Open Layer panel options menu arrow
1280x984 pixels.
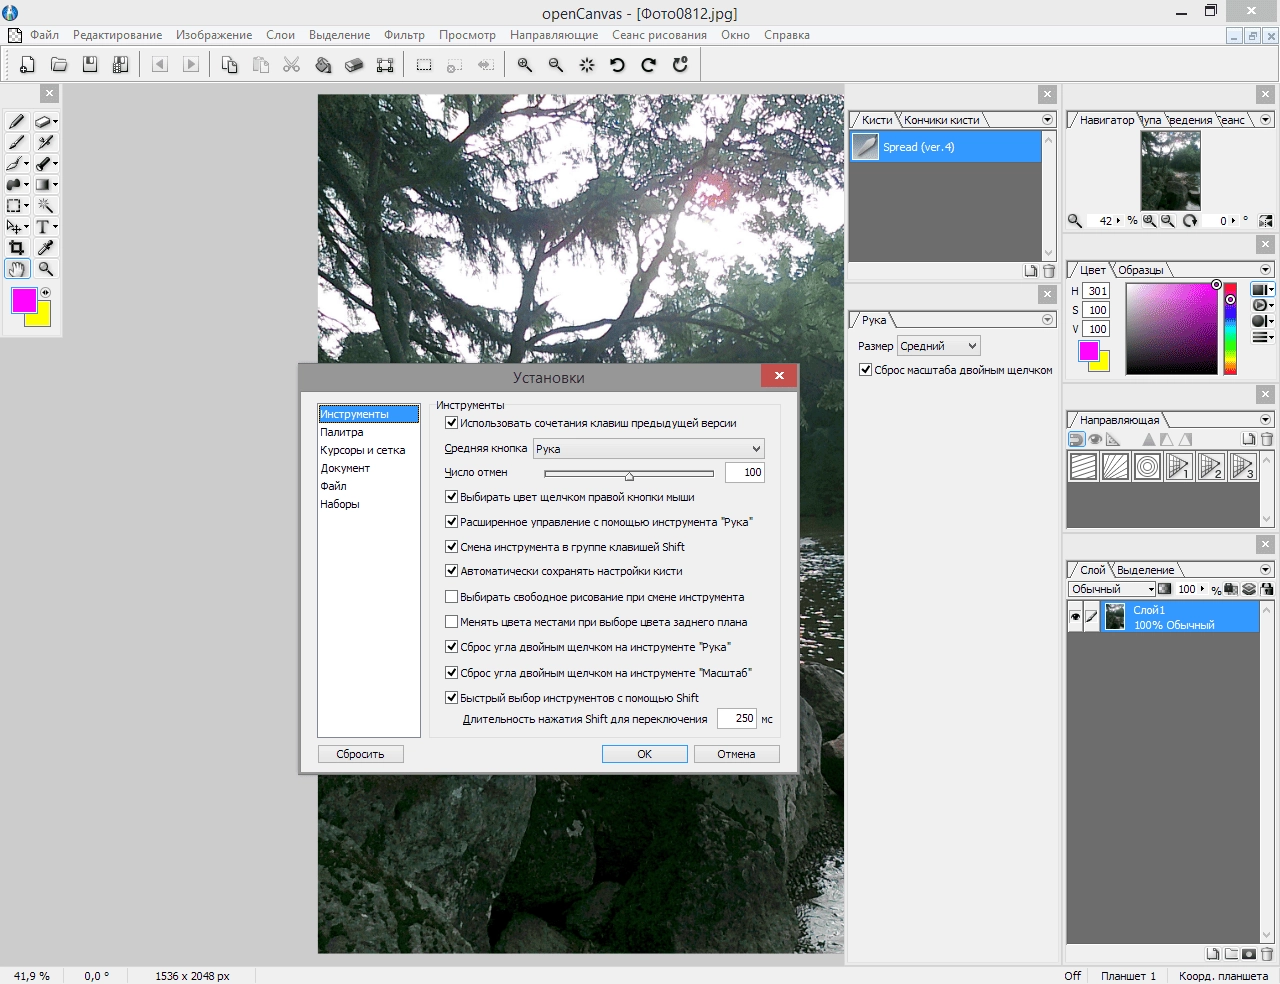pos(1266,570)
